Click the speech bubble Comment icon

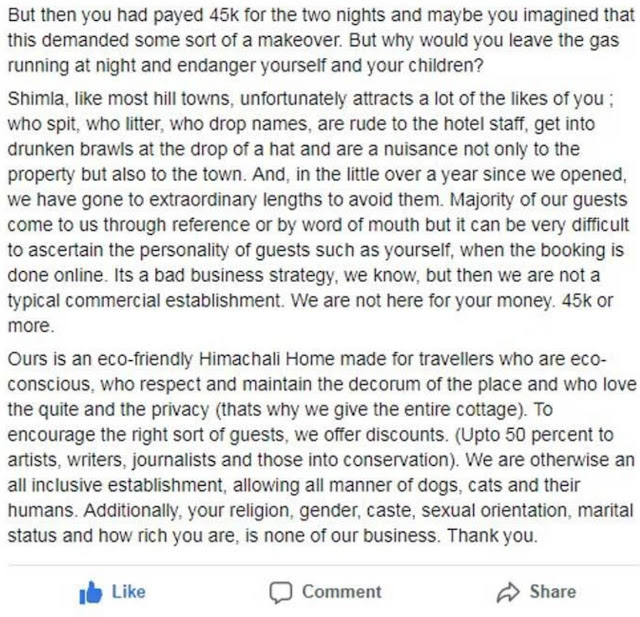pyautogui.click(x=282, y=592)
